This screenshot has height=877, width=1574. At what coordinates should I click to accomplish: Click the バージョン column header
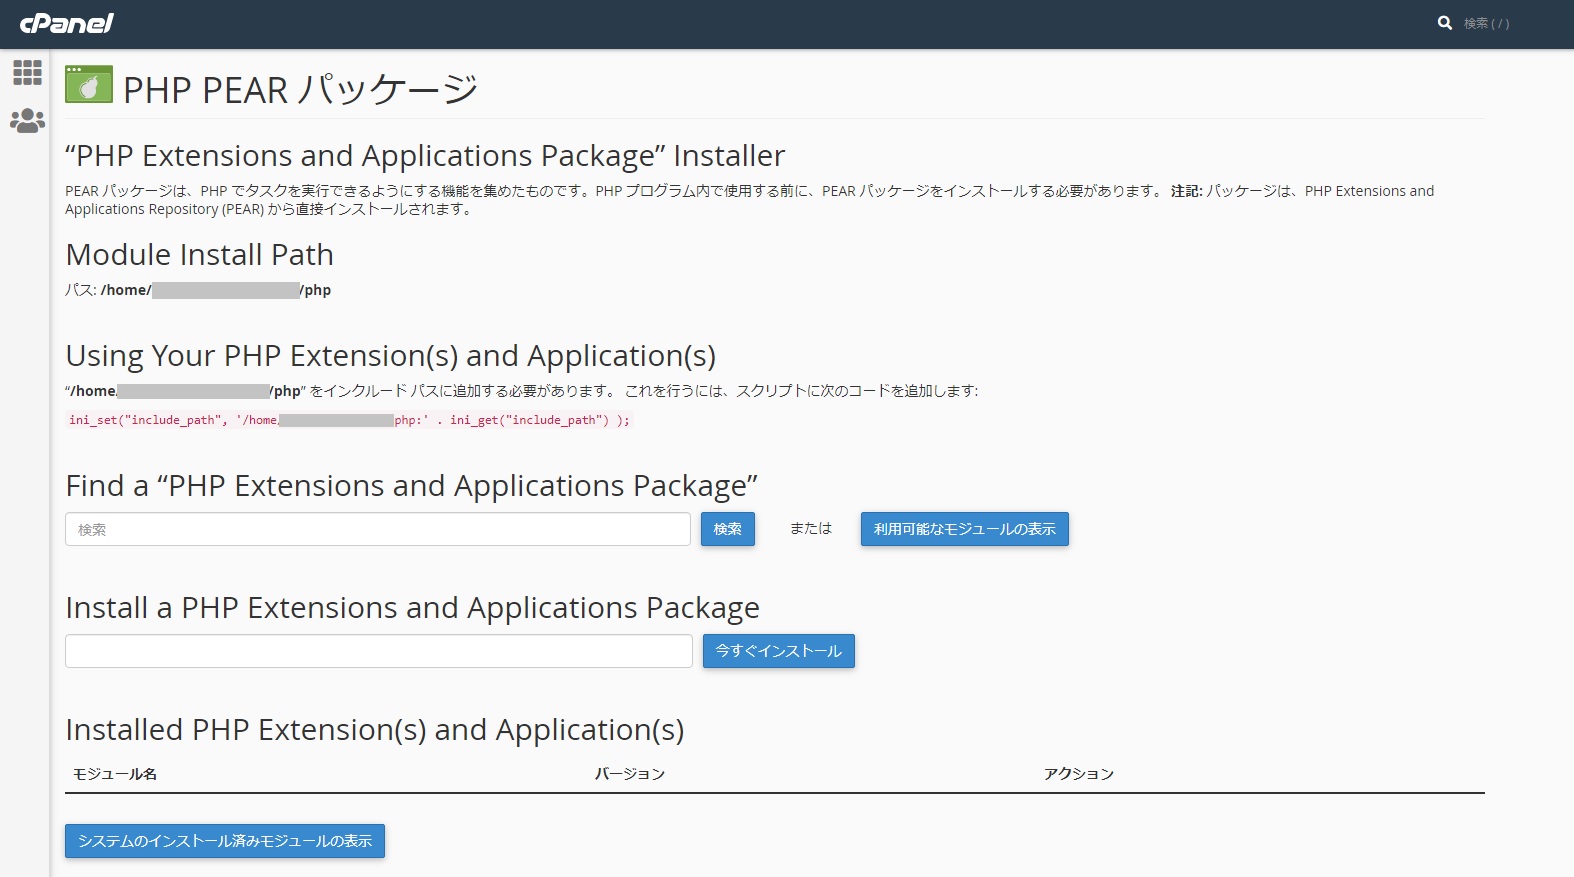[630, 774]
